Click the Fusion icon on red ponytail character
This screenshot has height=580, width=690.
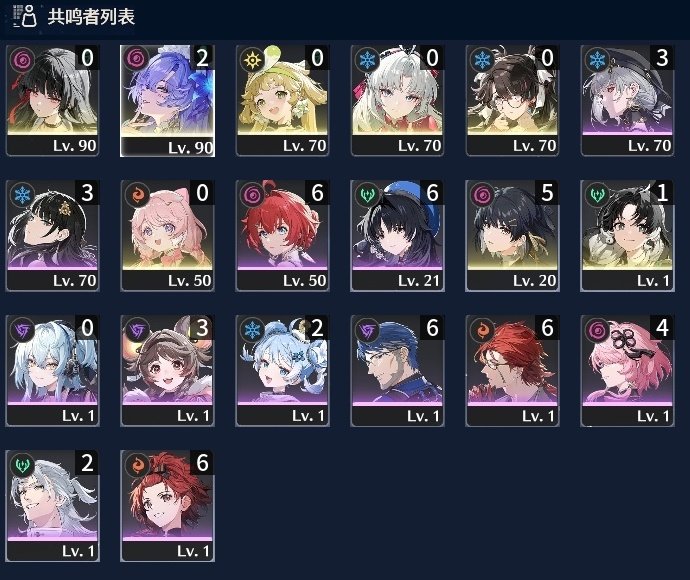coord(137,464)
